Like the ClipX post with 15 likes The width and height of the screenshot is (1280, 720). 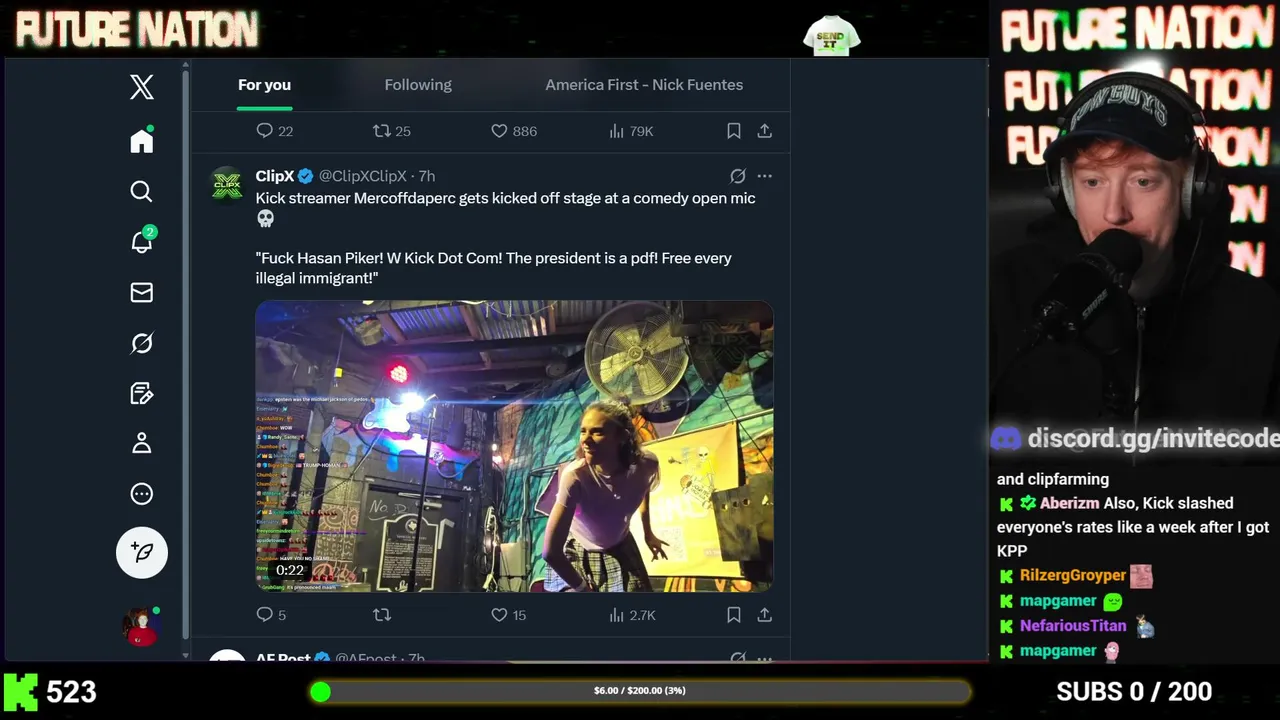click(x=508, y=615)
